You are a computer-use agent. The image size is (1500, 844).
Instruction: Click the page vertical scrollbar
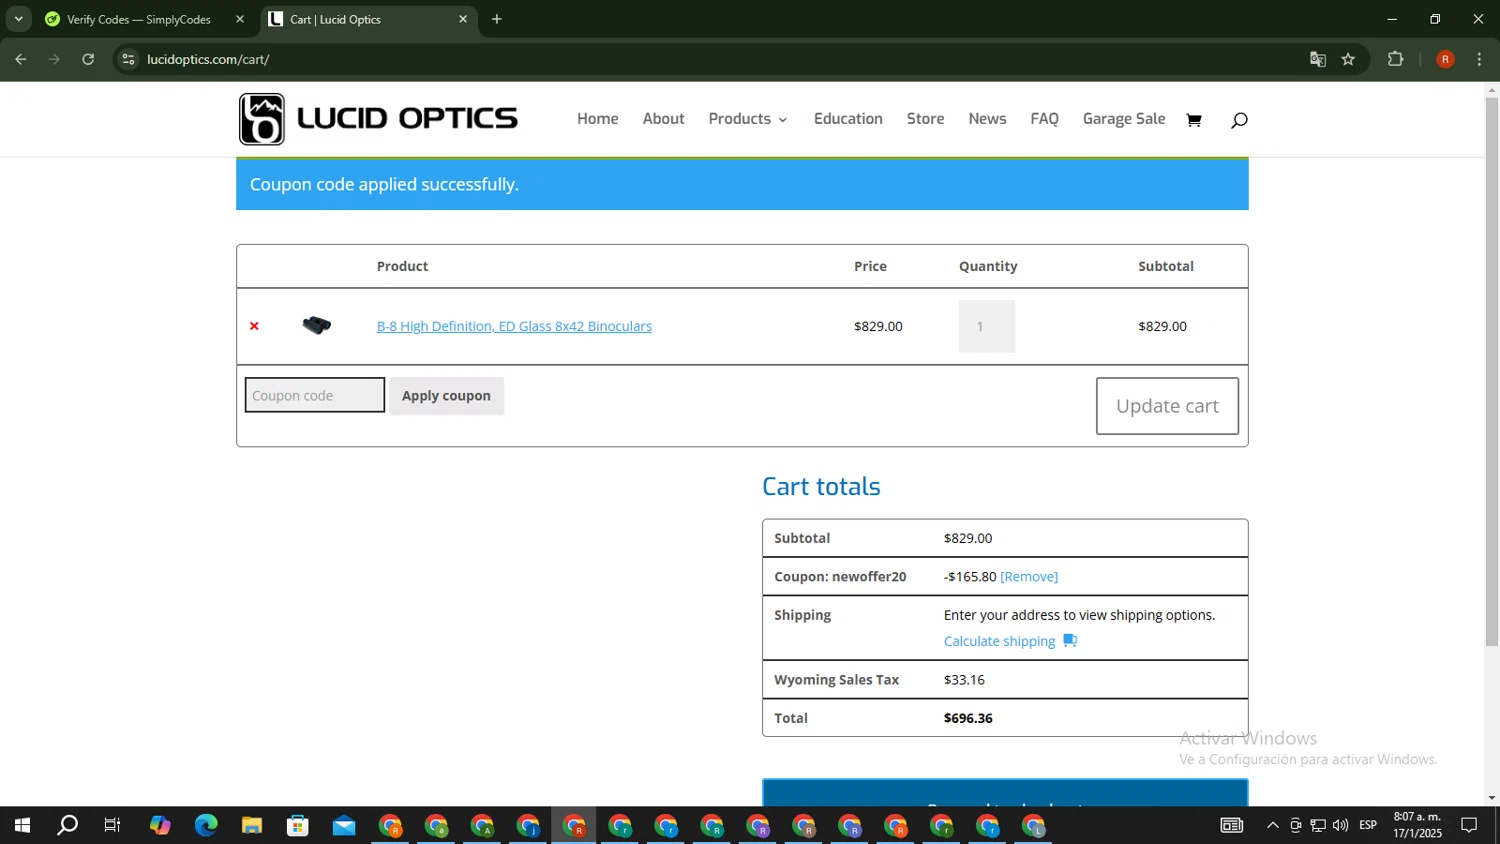(1492, 372)
